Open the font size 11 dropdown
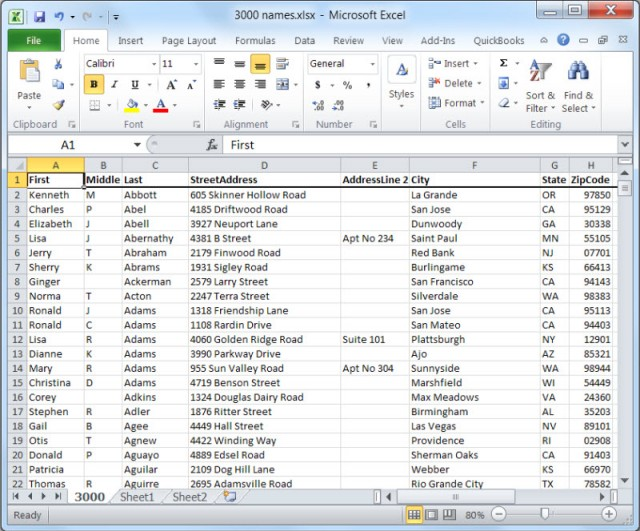Screen dimensions: 640x531 (196, 64)
